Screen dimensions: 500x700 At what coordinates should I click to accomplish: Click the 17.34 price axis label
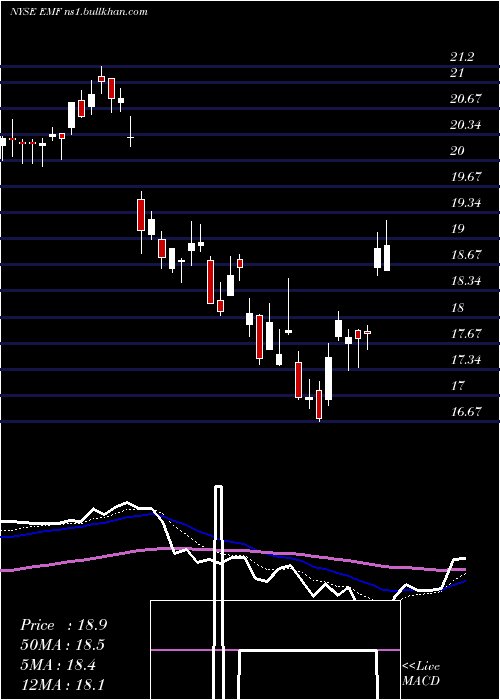tap(466, 359)
